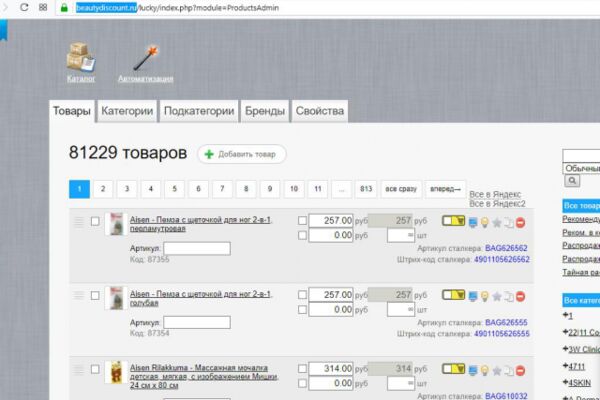Open the Каталог boxes icon
This screenshot has width=600, height=400.
click(x=81, y=57)
